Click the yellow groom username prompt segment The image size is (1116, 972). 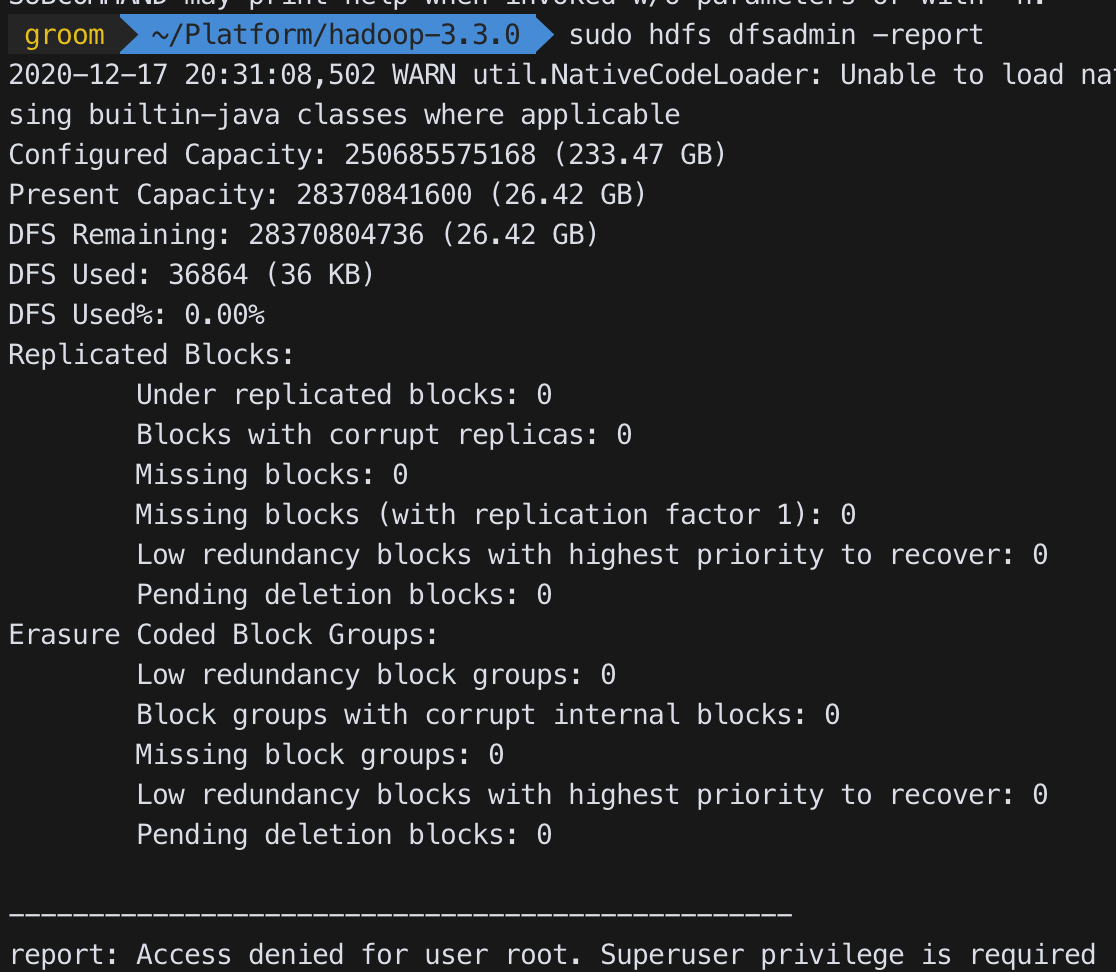click(65, 35)
